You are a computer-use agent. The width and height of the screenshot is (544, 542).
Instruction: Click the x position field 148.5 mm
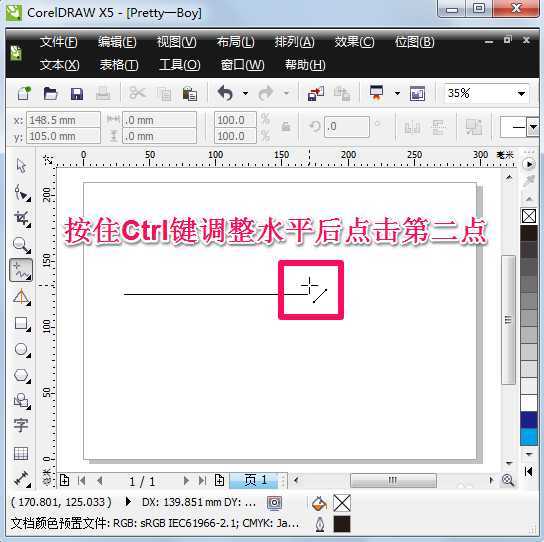(x=63, y=120)
